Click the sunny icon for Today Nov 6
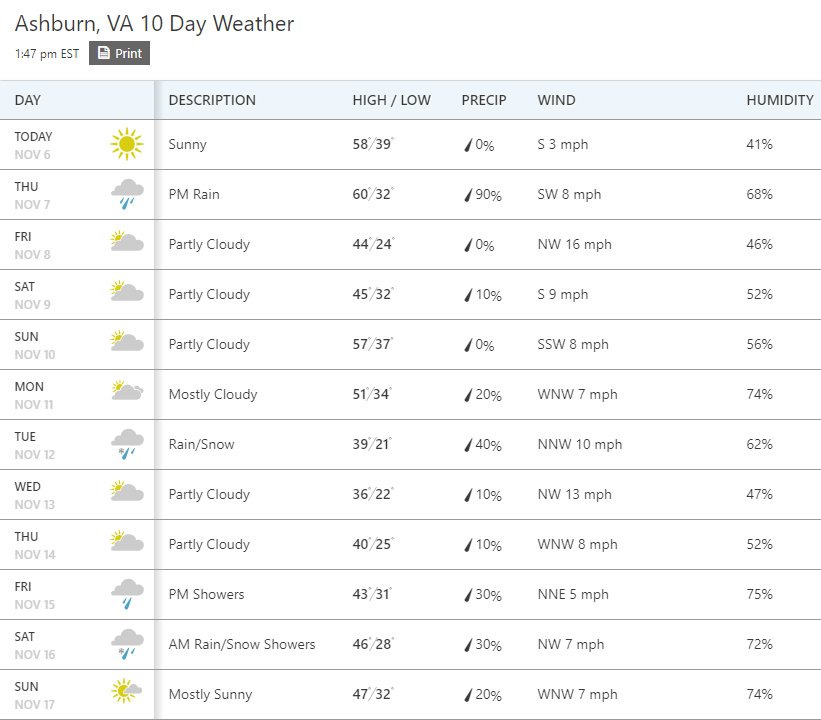The height and width of the screenshot is (720, 821). (127, 144)
